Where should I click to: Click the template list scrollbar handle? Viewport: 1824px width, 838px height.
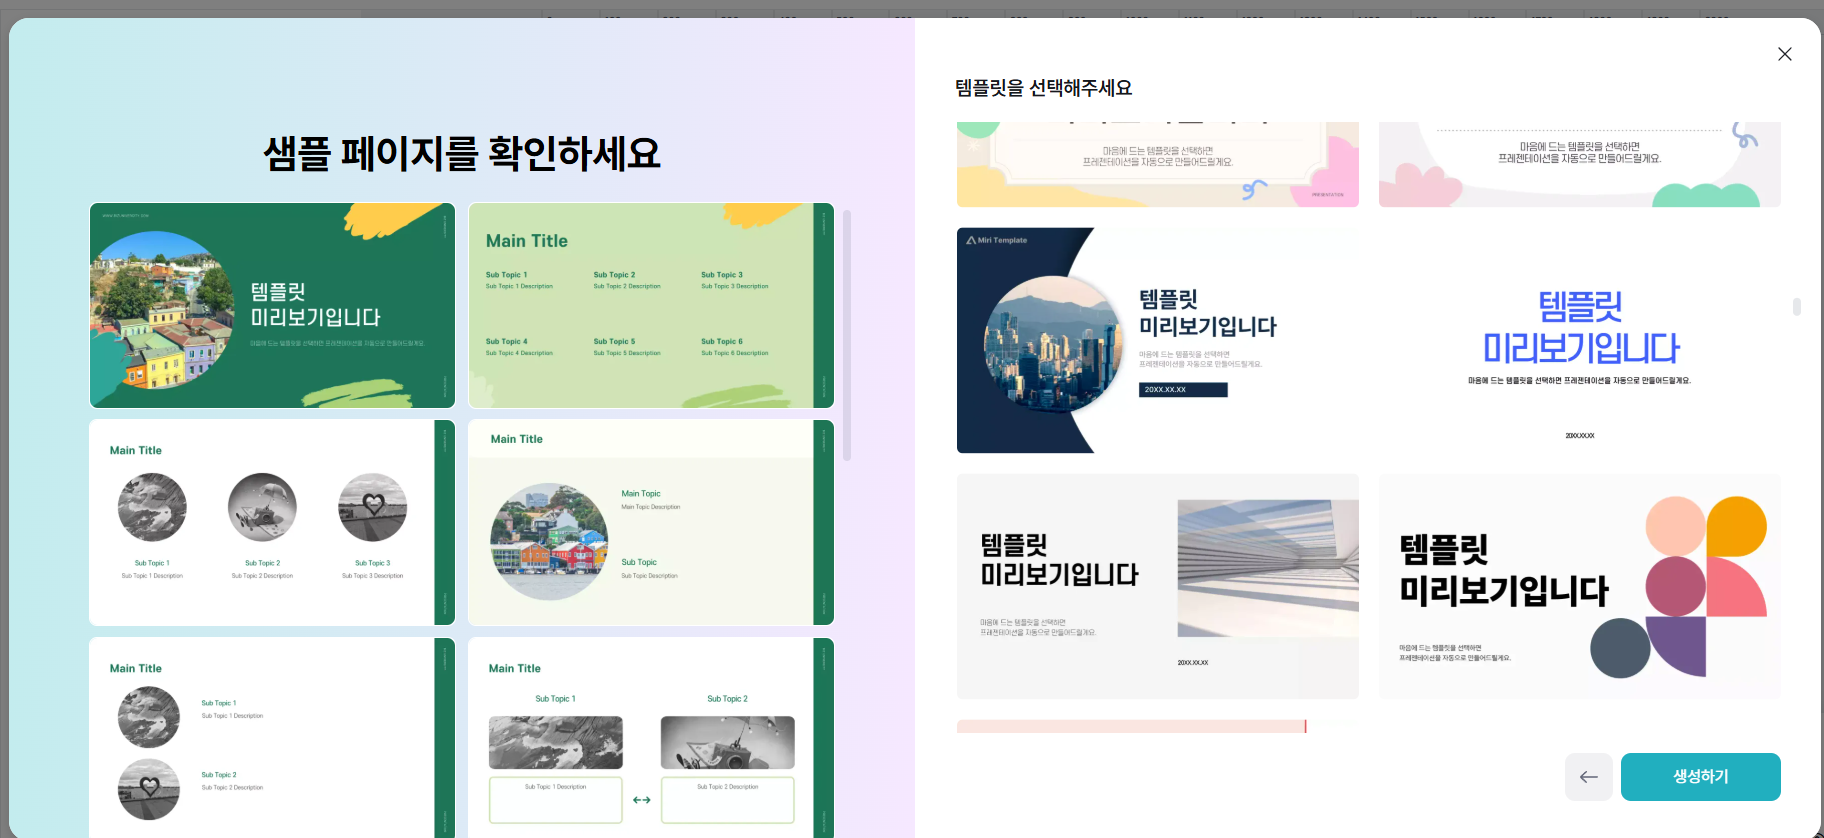[x=1797, y=307]
